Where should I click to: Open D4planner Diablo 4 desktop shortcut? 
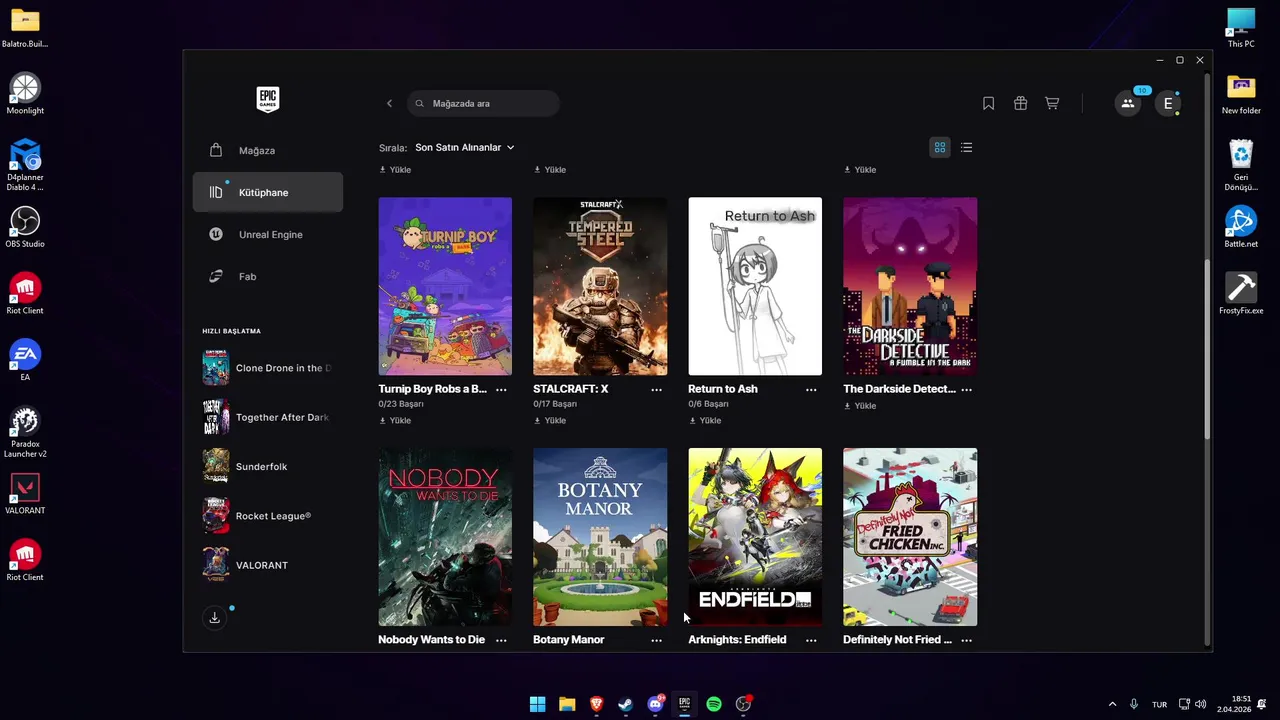pyautogui.click(x=25, y=165)
